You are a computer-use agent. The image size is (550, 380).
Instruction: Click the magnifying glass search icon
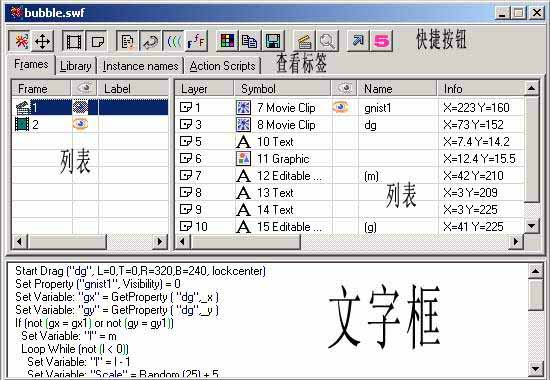click(327, 41)
